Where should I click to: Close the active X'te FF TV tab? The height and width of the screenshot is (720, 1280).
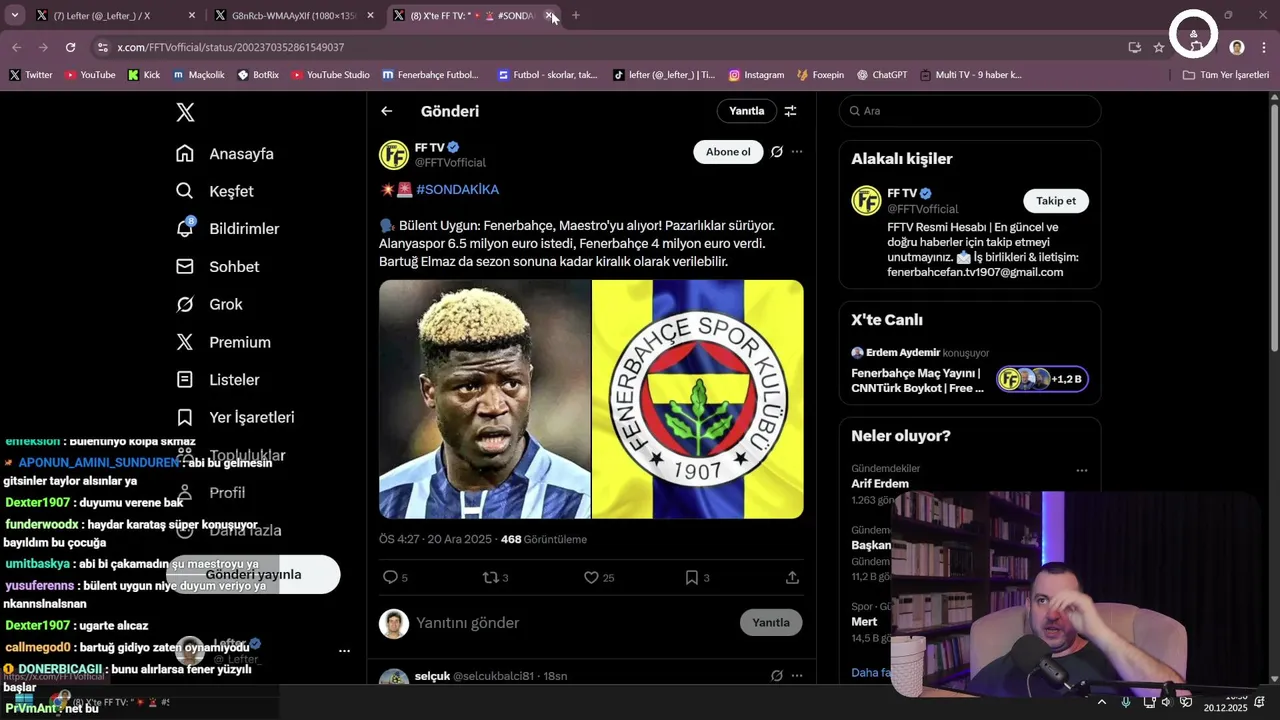pos(549,16)
